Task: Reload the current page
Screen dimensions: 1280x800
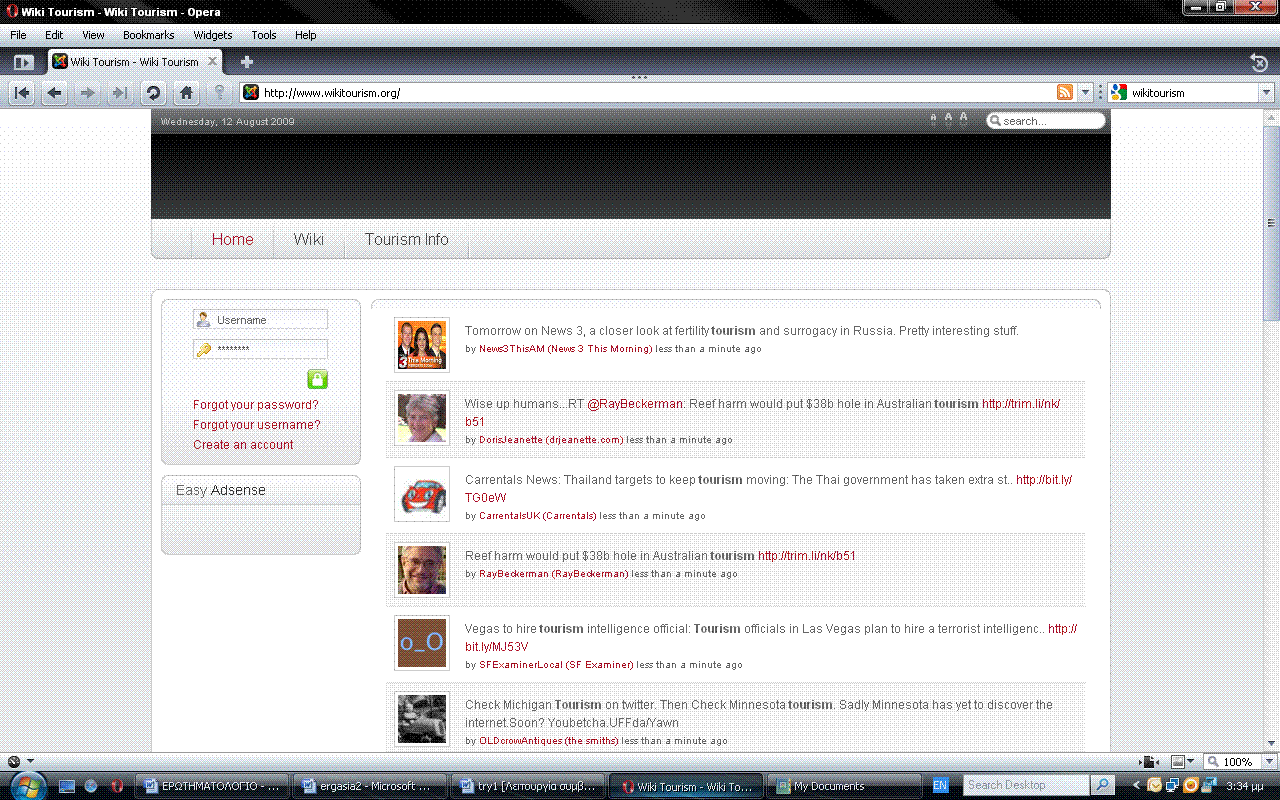Action: coord(153,93)
